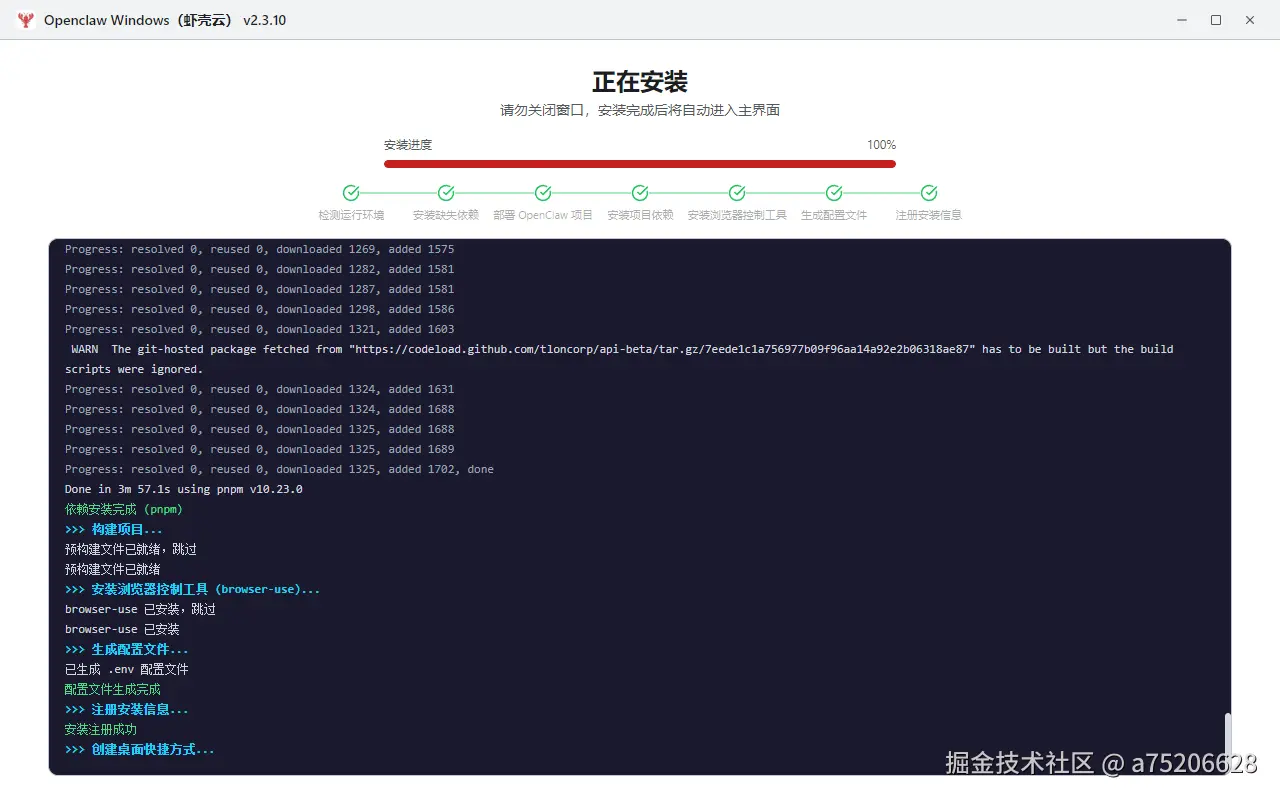The image size is (1280, 800).
Task: Click the checkmark above 安装缺失依赖
Action: [x=446, y=193]
